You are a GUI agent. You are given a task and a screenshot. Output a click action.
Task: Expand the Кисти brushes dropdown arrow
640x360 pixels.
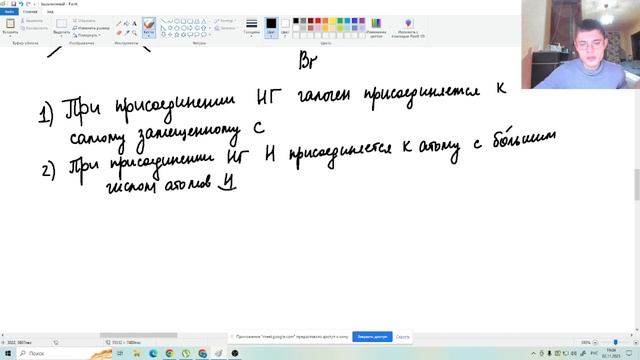click(149, 36)
